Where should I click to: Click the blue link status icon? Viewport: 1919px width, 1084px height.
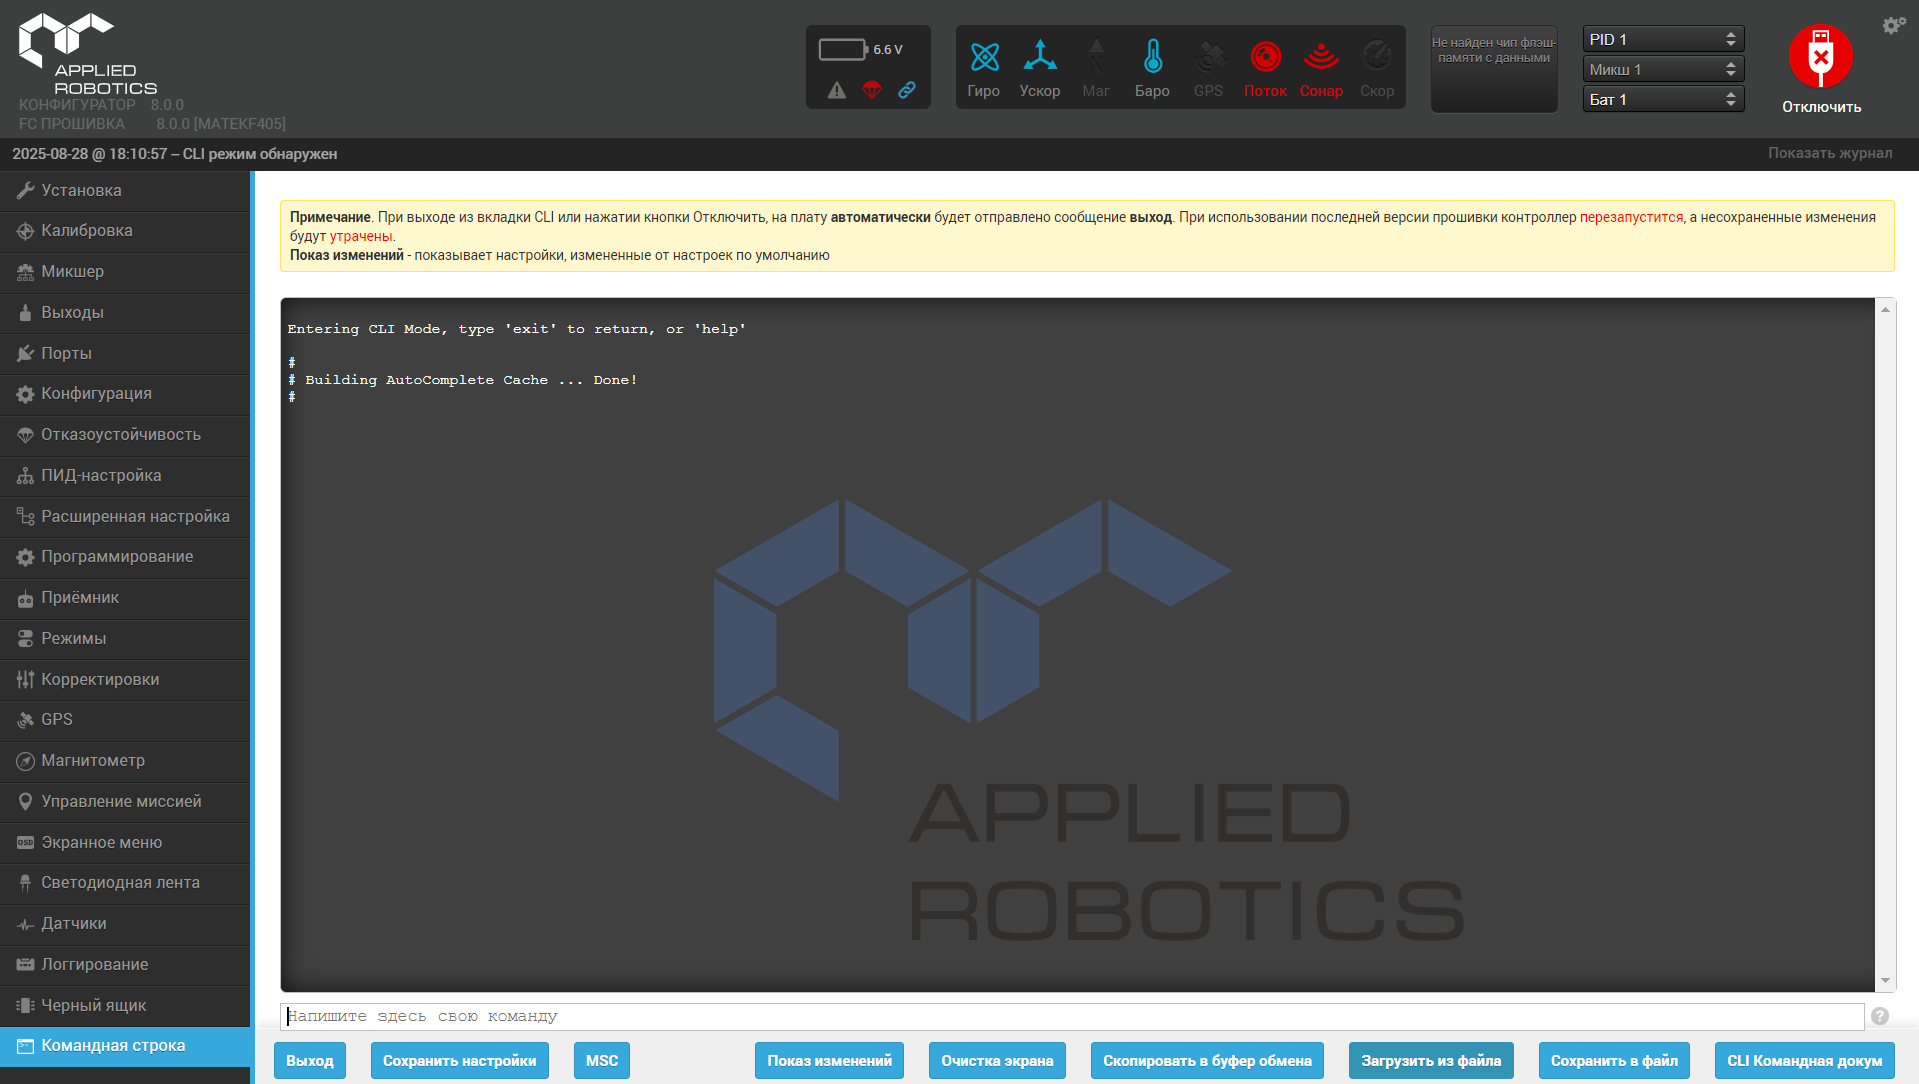coord(907,90)
